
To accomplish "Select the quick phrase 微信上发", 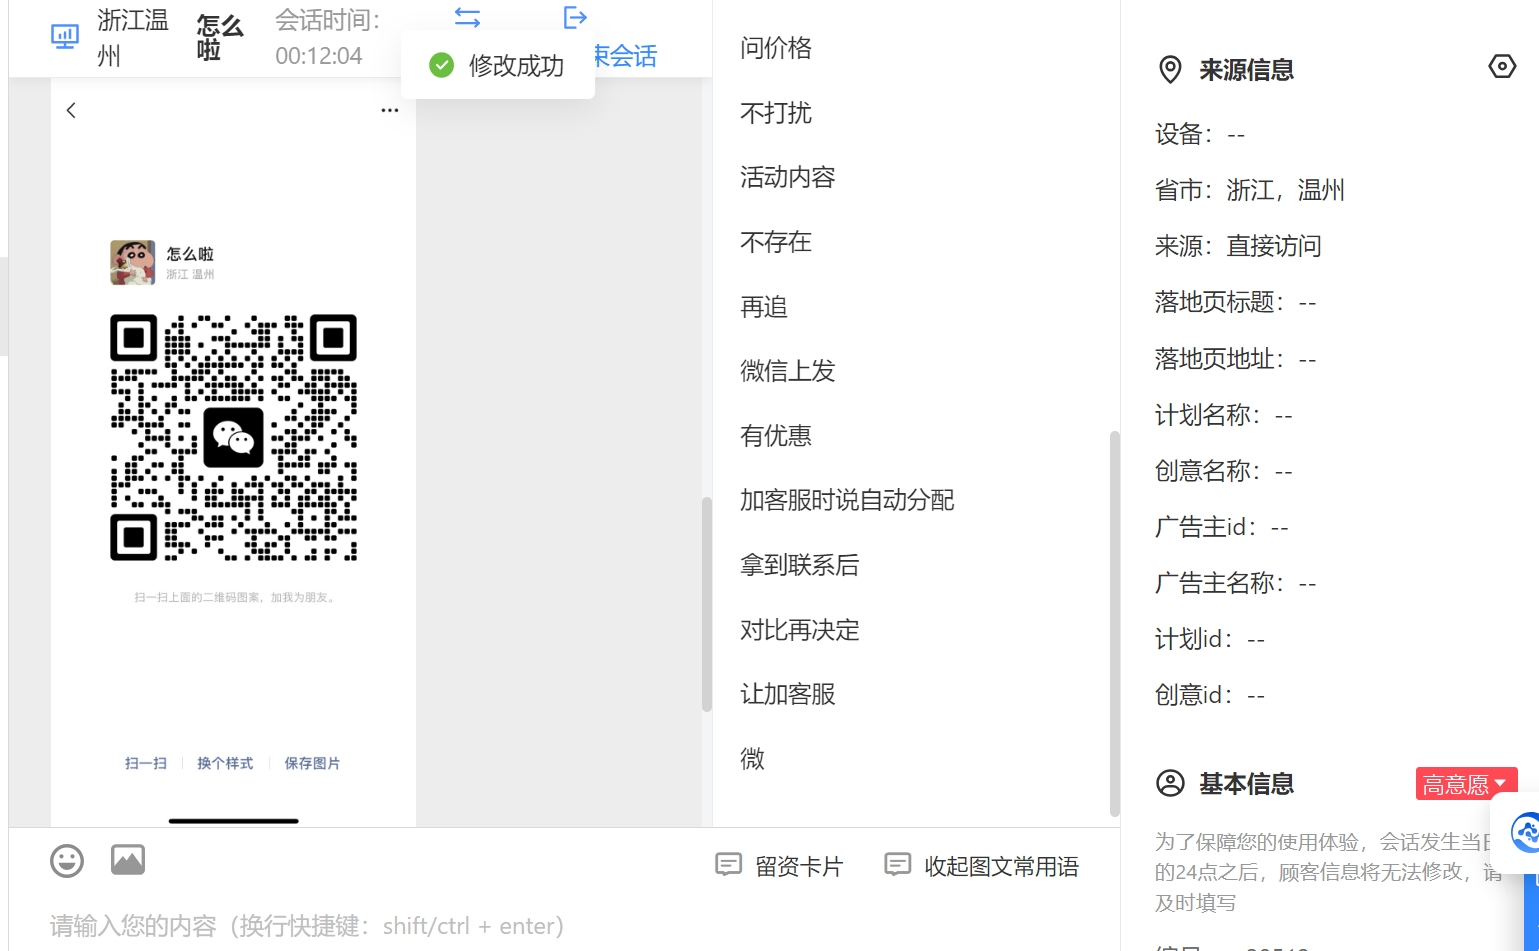I will click(x=788, y=371).
